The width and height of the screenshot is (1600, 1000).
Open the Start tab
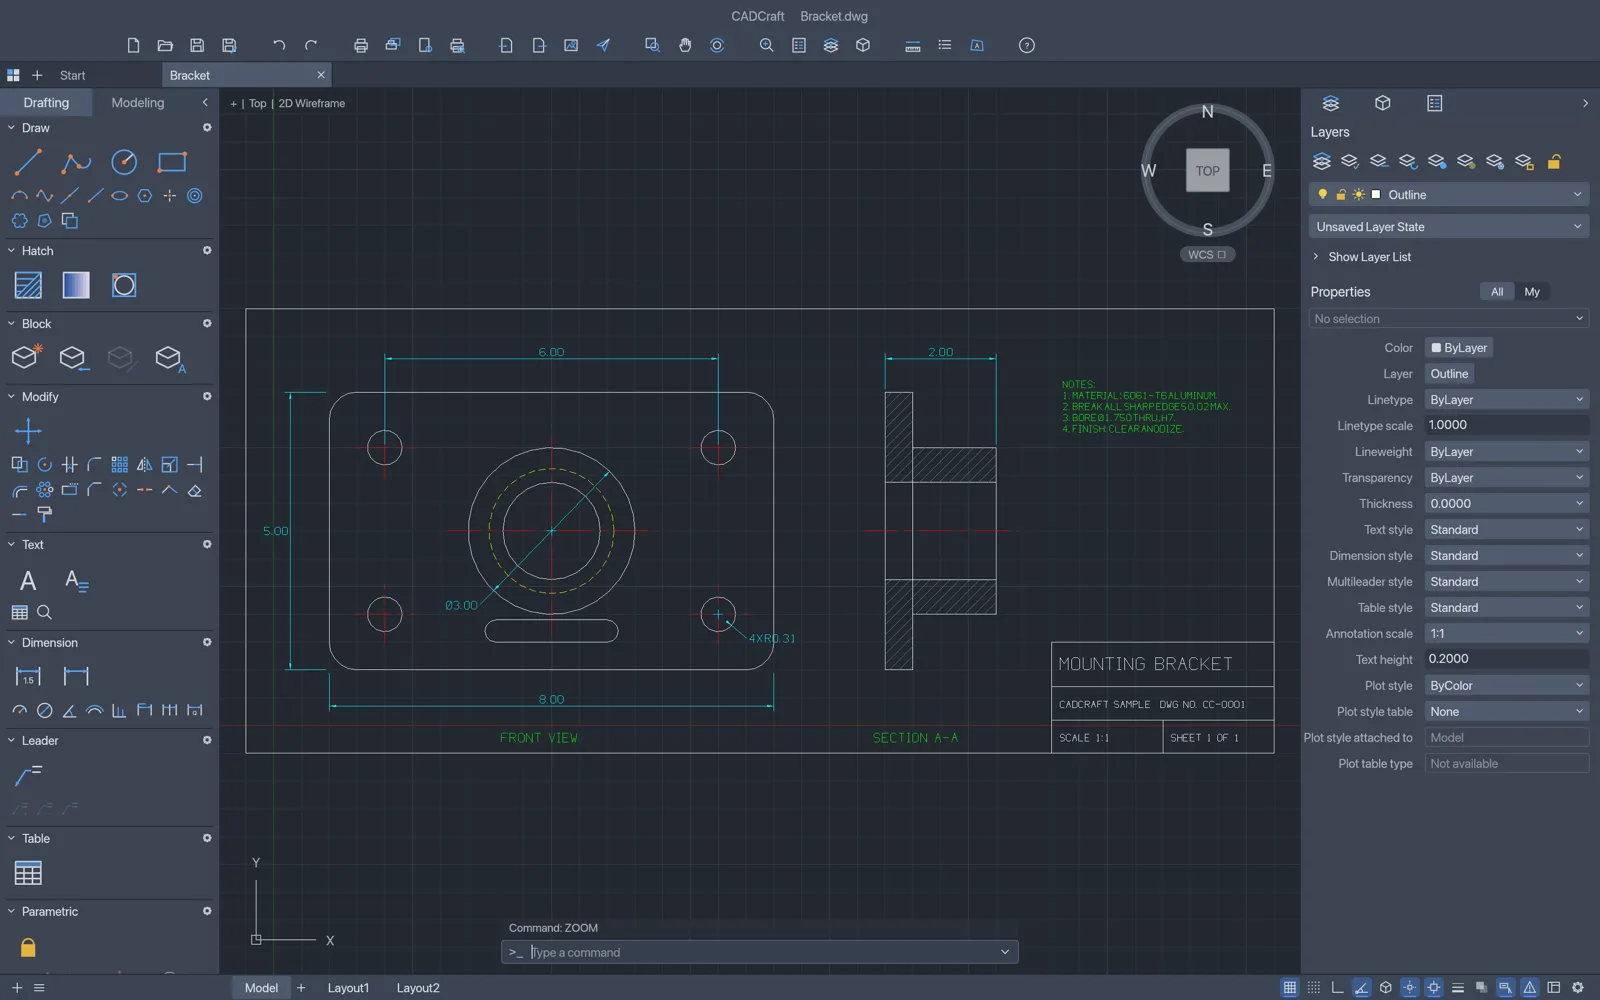point(72,75)
